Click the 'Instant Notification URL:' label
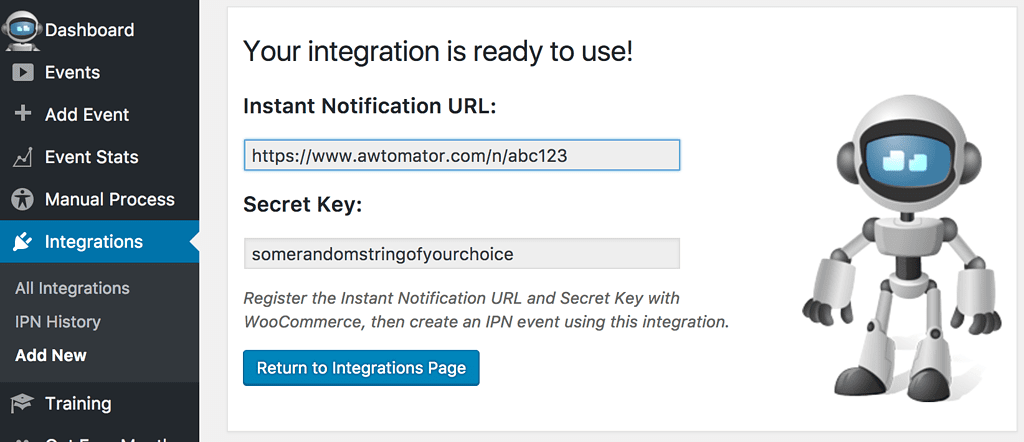The height and width of the screenshot is (442, 1024). pos(370,106)
